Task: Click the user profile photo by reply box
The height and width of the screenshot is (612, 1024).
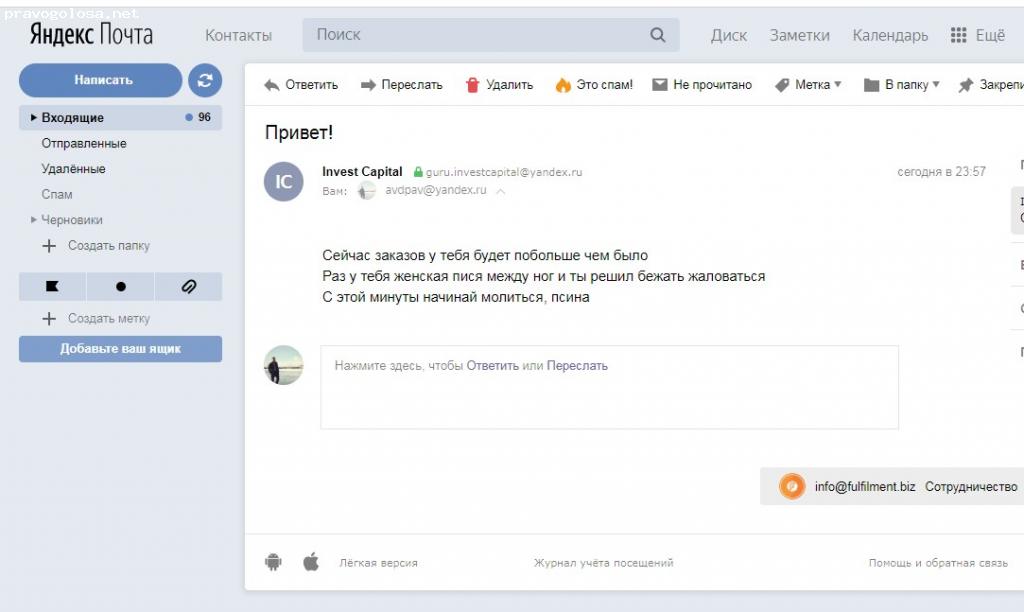Action: [283, 365]
